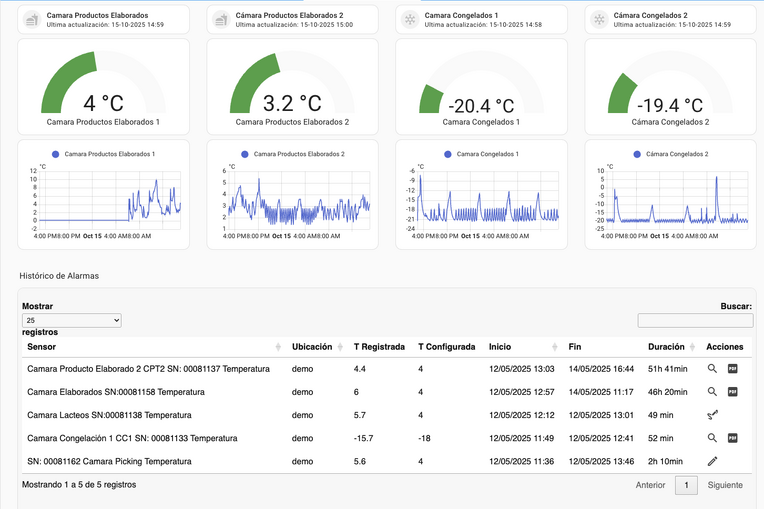The height and width of the screenshot is (509, 764).
Task: Download PDF for Camara Producto Elaborado 2 alarm
Action: point(732,369)
